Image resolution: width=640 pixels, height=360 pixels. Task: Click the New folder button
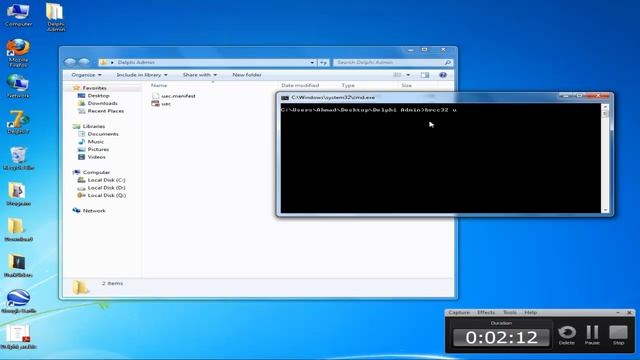coord(247,75)
